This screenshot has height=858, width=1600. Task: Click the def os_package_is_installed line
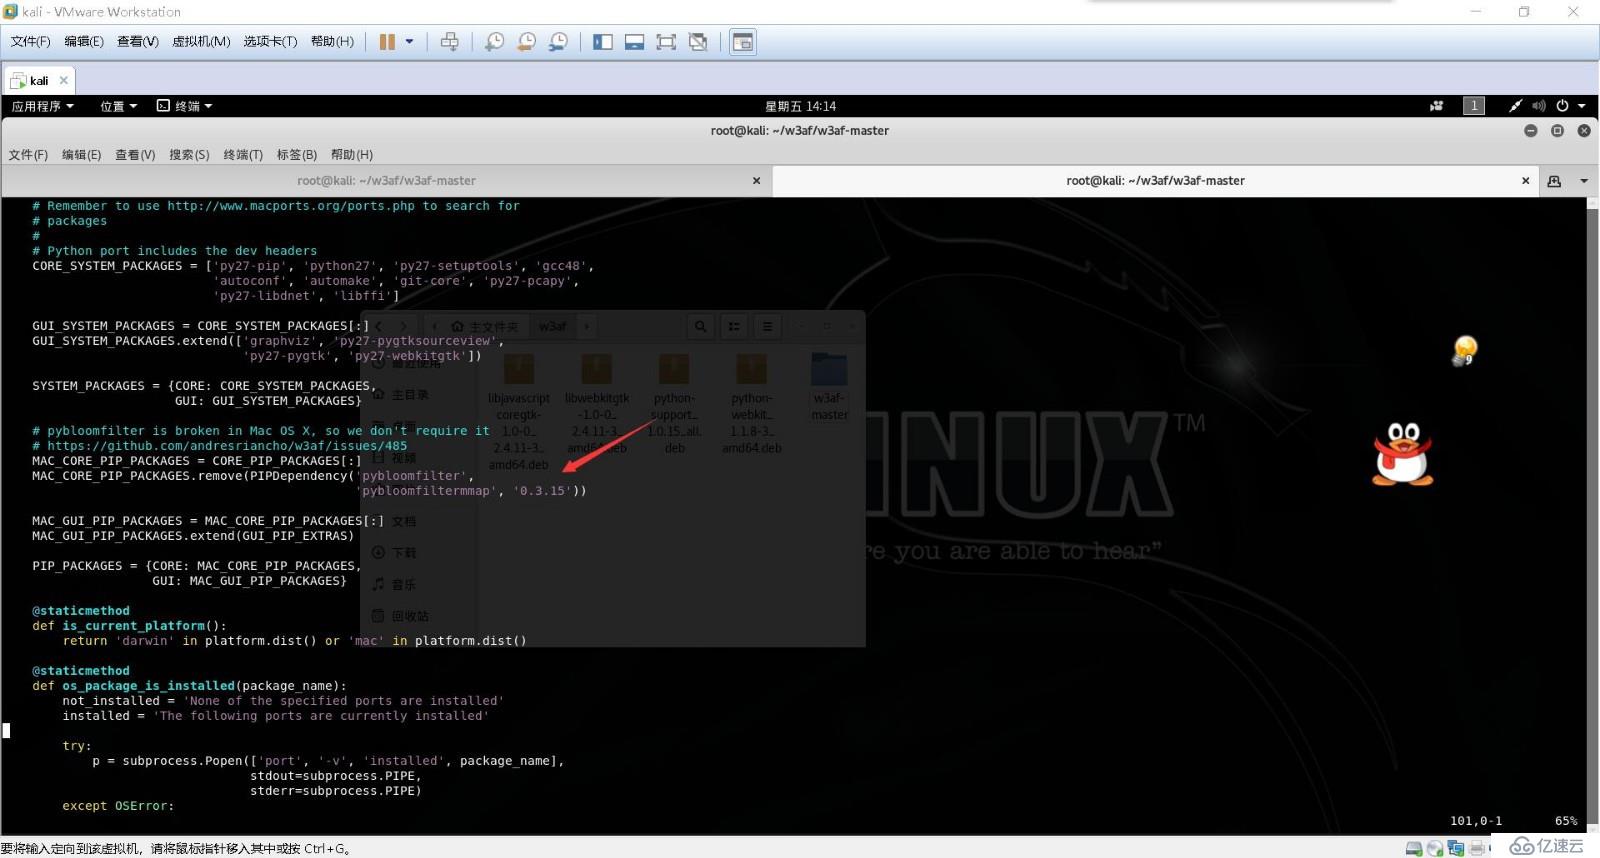[x=189, y=686]
